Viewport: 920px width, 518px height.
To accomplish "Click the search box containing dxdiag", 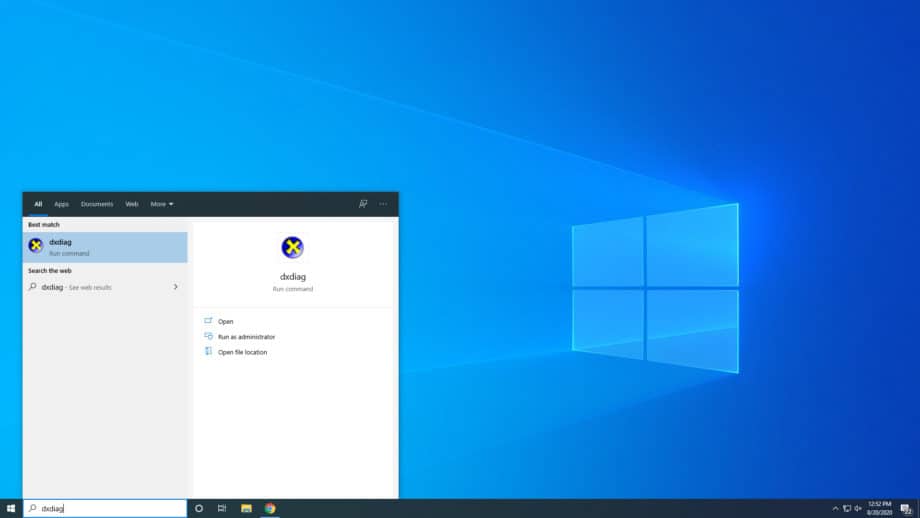I will click(105, 508).
